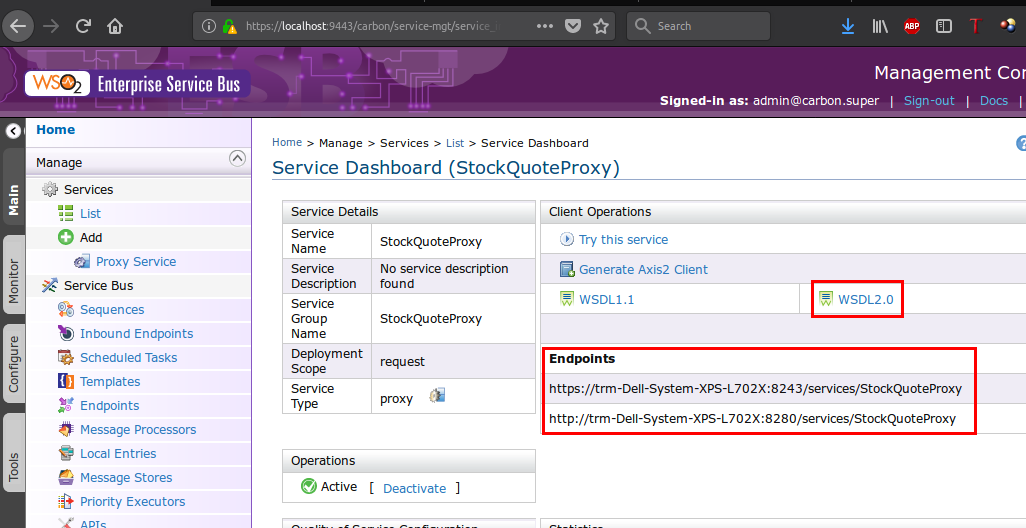Switch to the Monitor side tab
The width and height of the screenshot is (1026, 528).
tap(14, 282)
